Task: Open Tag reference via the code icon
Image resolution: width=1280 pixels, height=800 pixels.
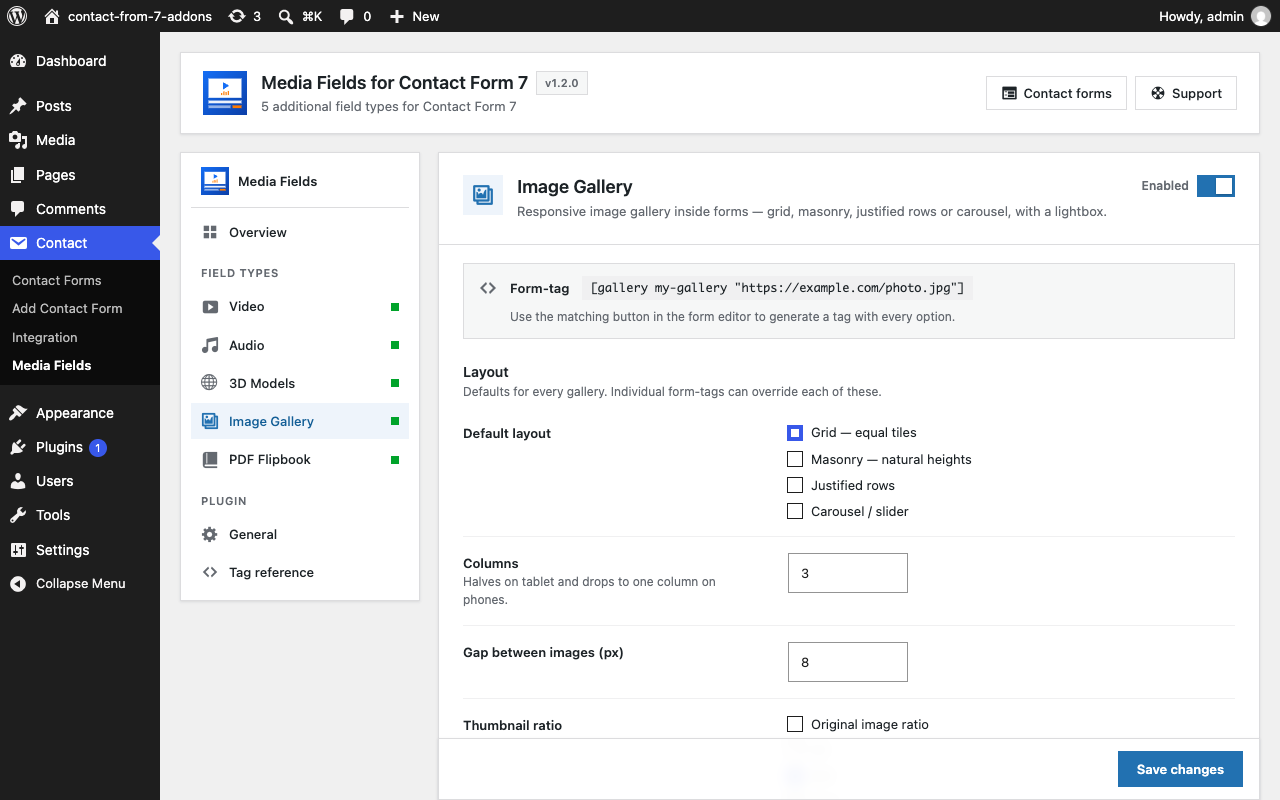Action: 210,572
